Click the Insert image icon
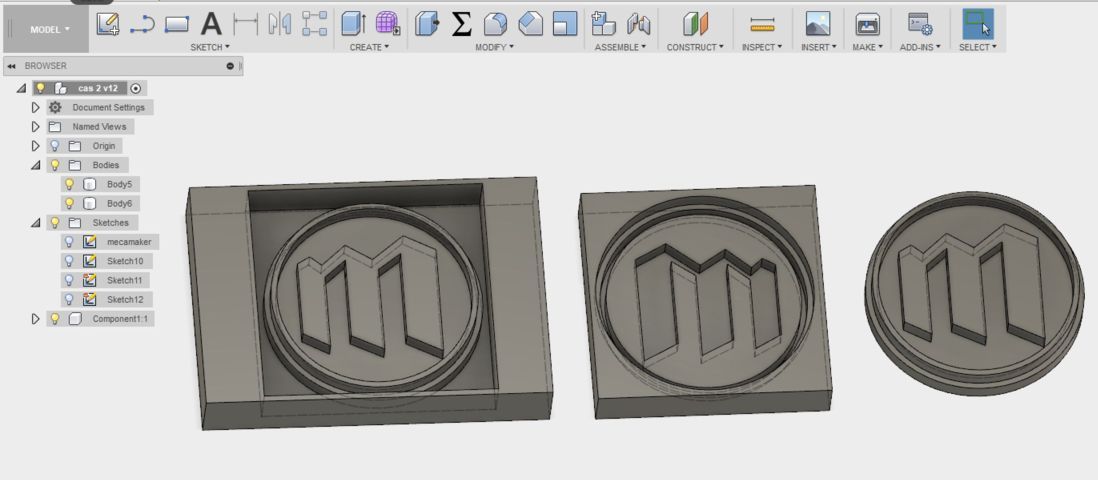 click(x=818, y=25)
